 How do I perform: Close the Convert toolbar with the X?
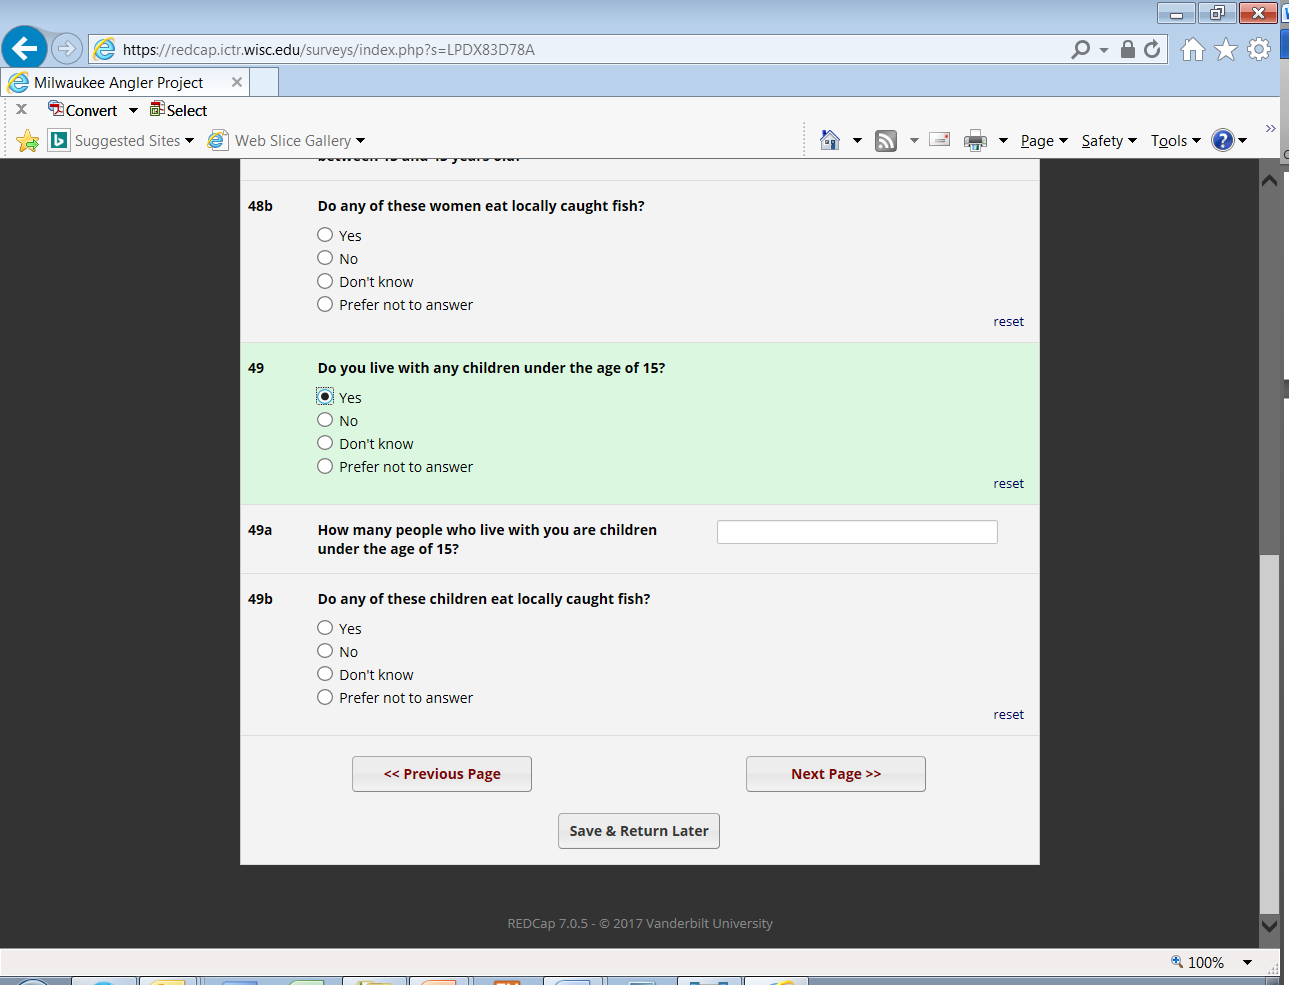(21, 109)
